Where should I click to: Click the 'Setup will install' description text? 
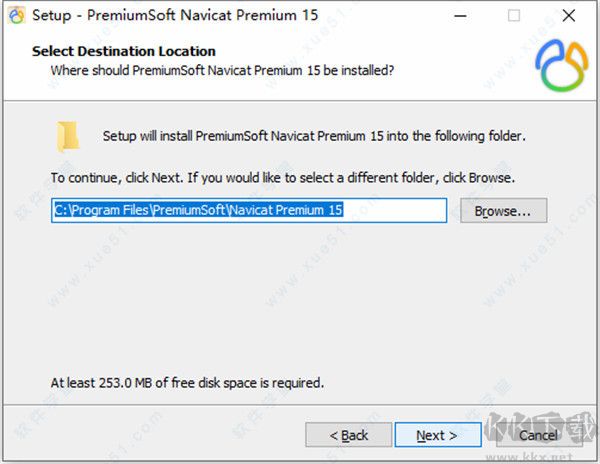[313, 136]
